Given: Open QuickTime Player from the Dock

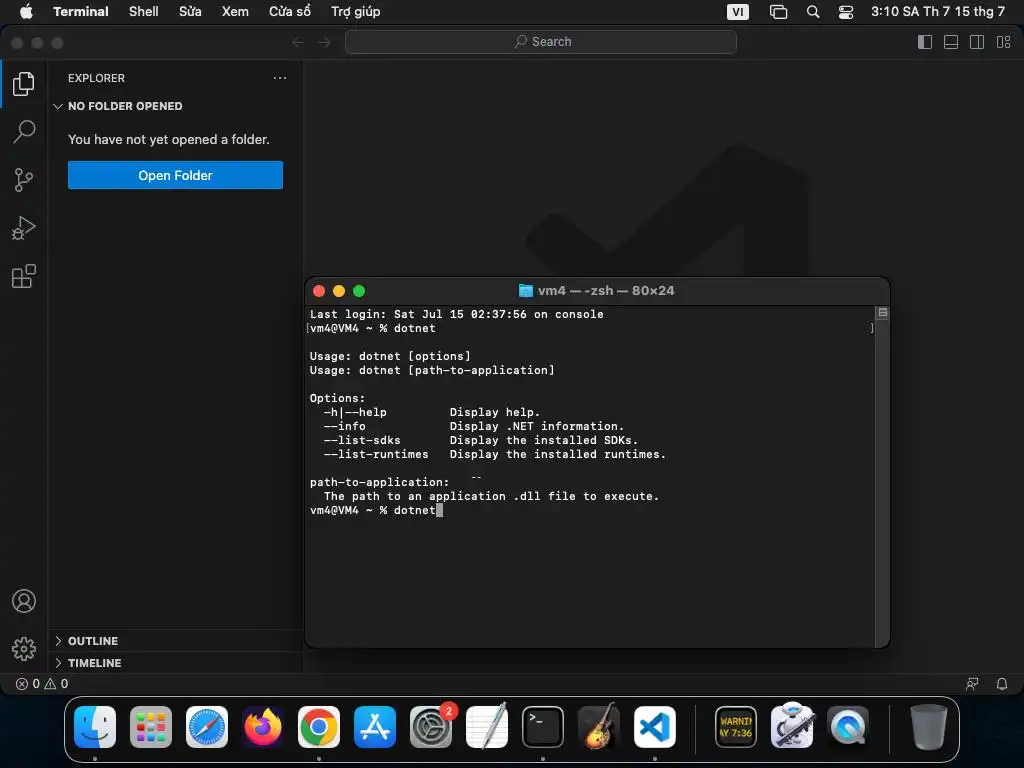Looking at the screenshot, I should pos(848,727).
